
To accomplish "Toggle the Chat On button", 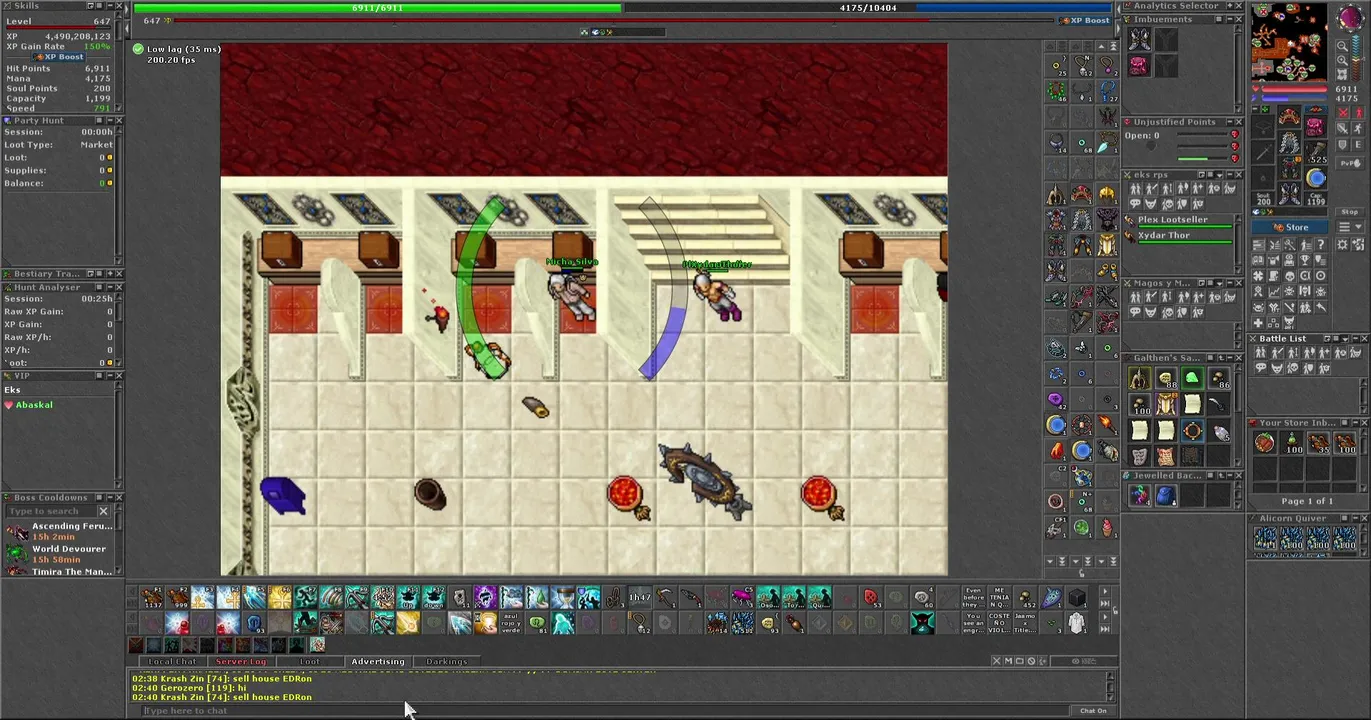I will pos(1093,711).
